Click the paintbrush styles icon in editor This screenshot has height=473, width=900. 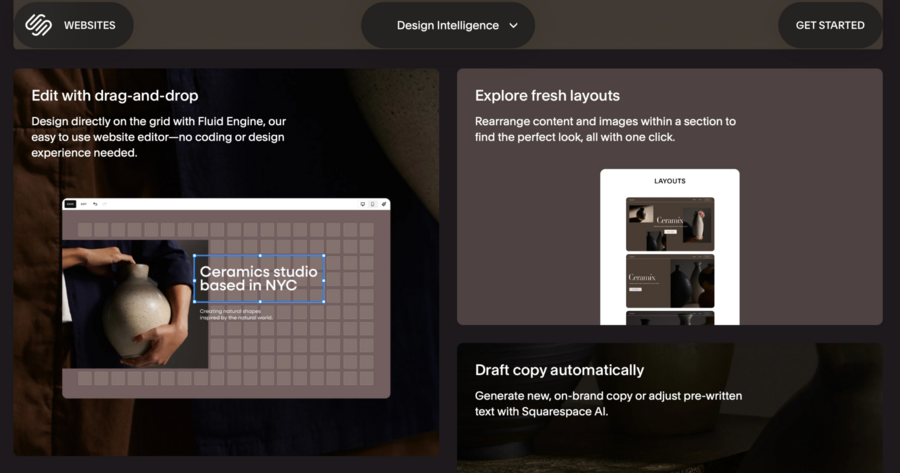coord(383,204)
